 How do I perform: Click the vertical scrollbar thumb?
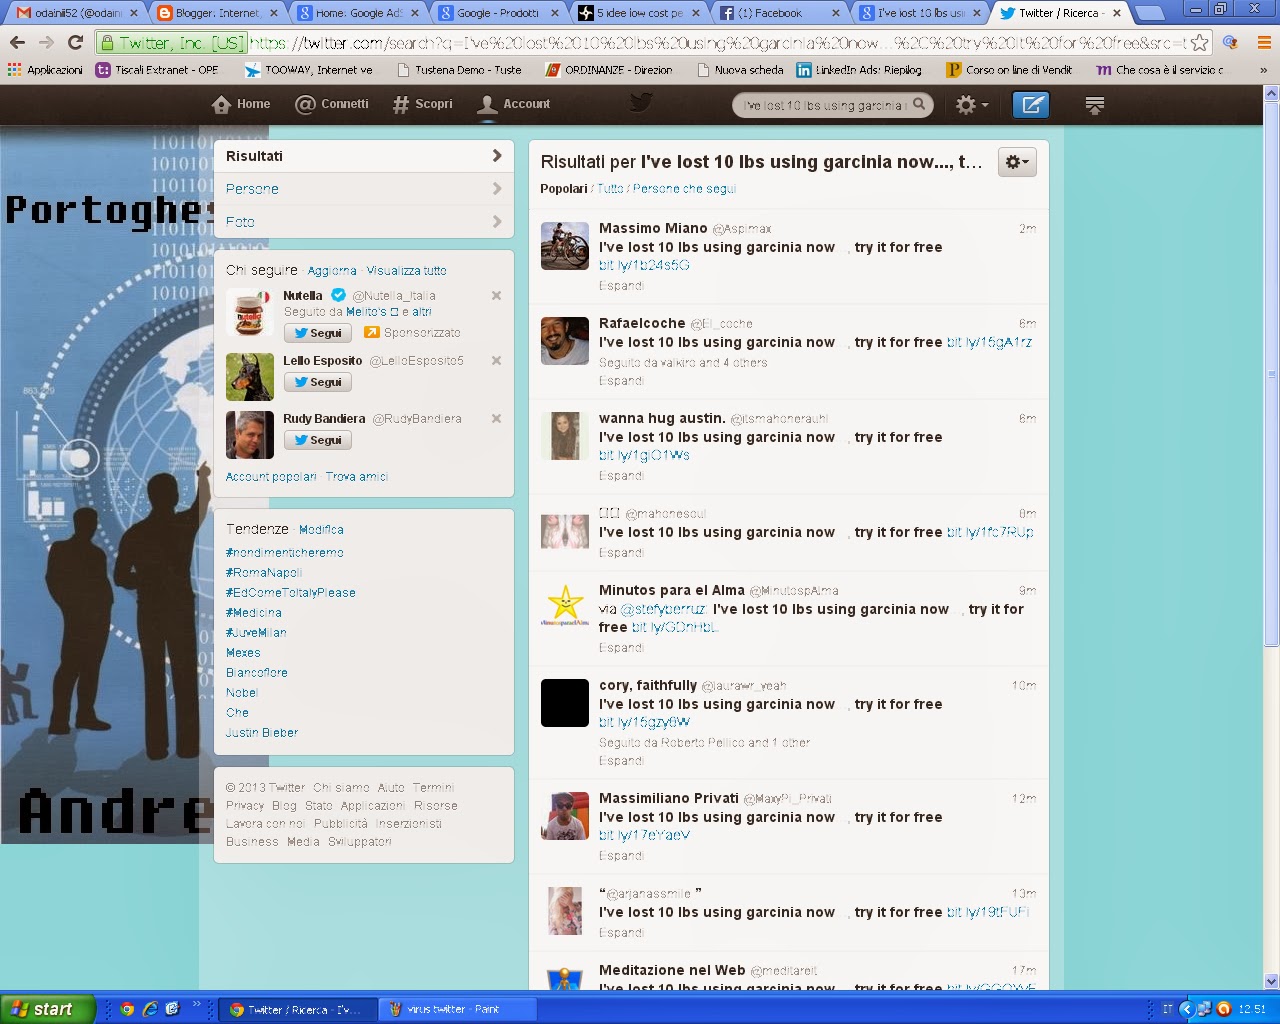pyautogui.click(x=1271, y=372)
